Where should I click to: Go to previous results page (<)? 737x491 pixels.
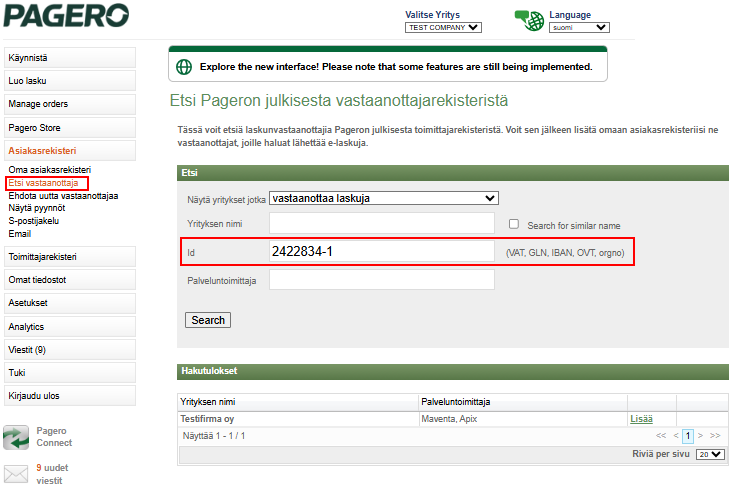pos(676,436)
